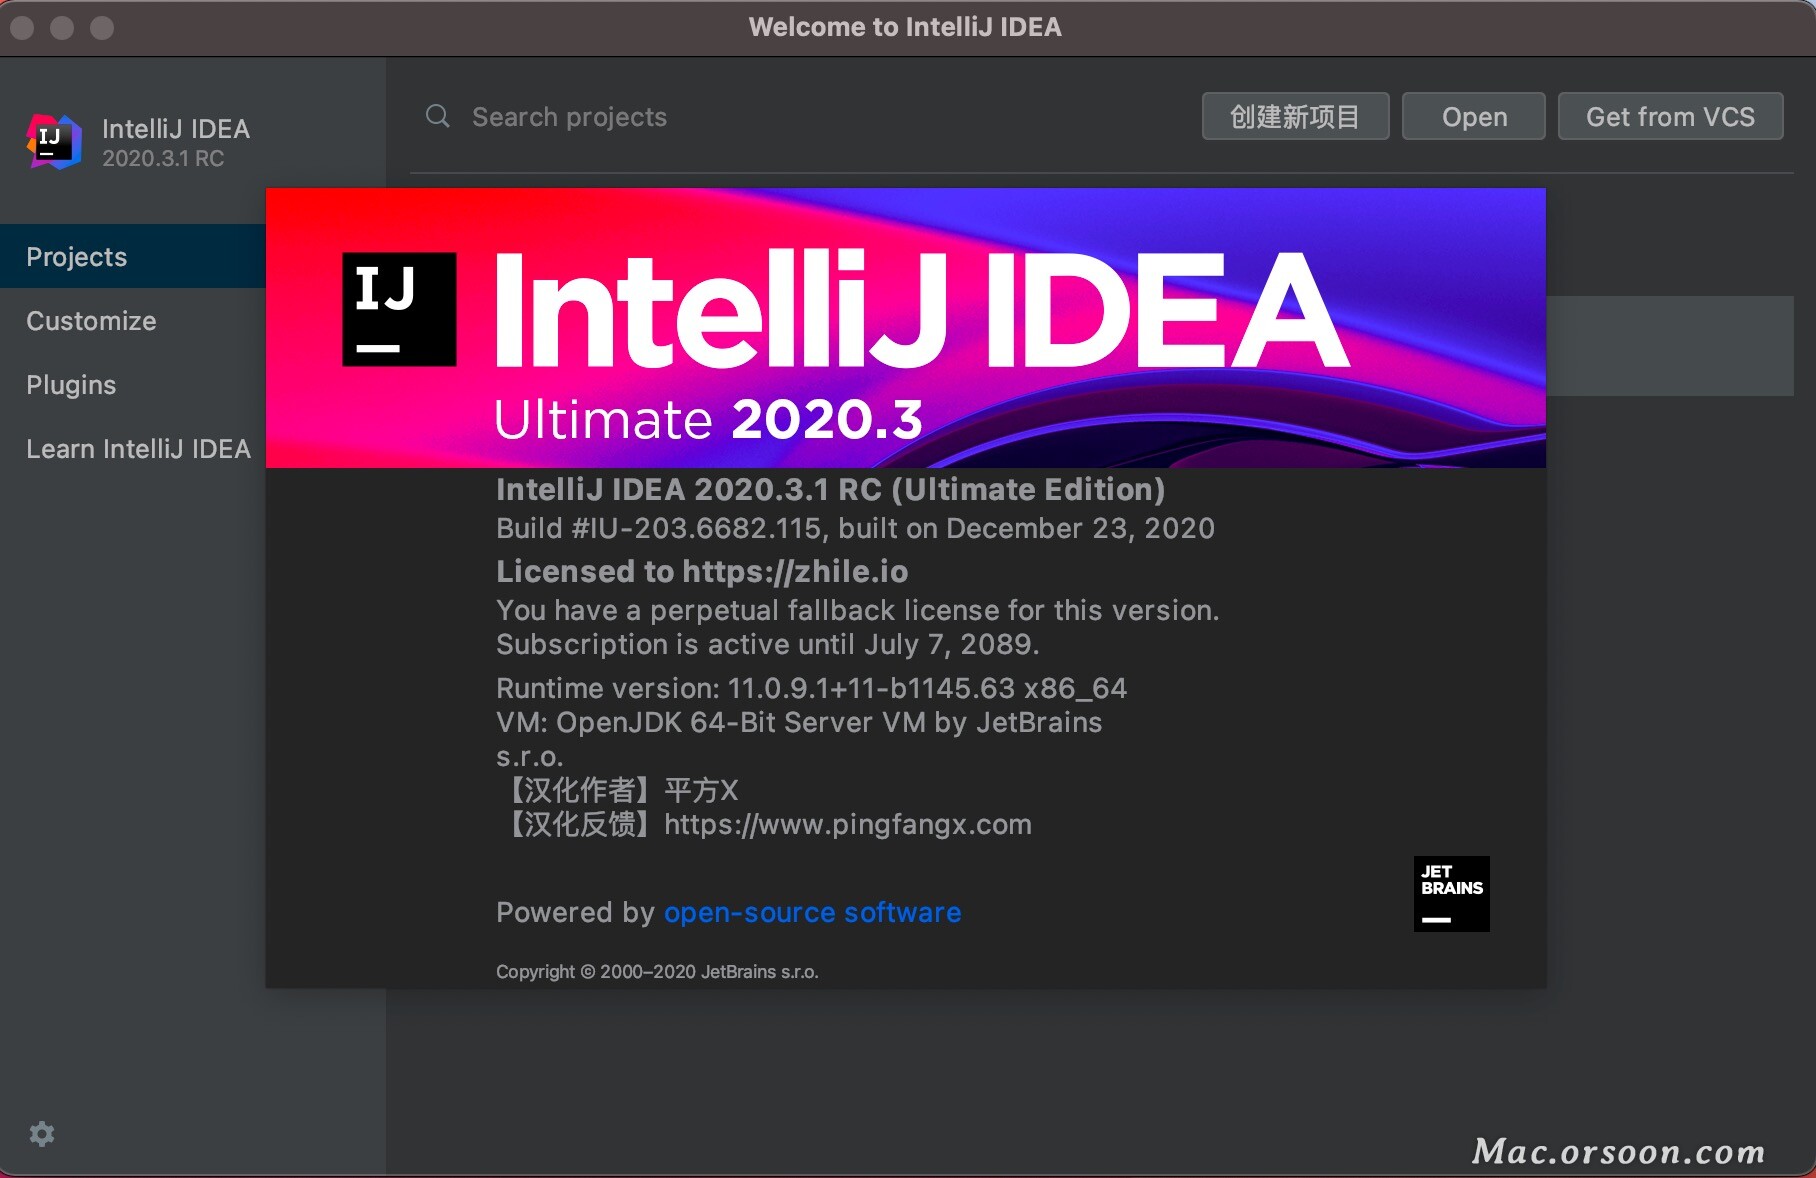Click the Runtime version line

[x=811, y=688]
